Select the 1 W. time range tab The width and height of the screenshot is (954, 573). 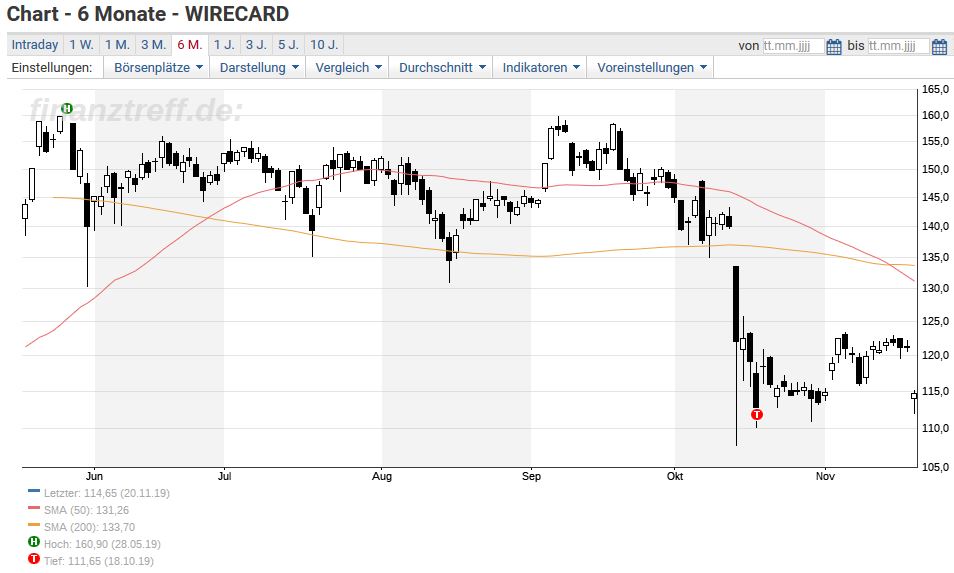point(81,45)
